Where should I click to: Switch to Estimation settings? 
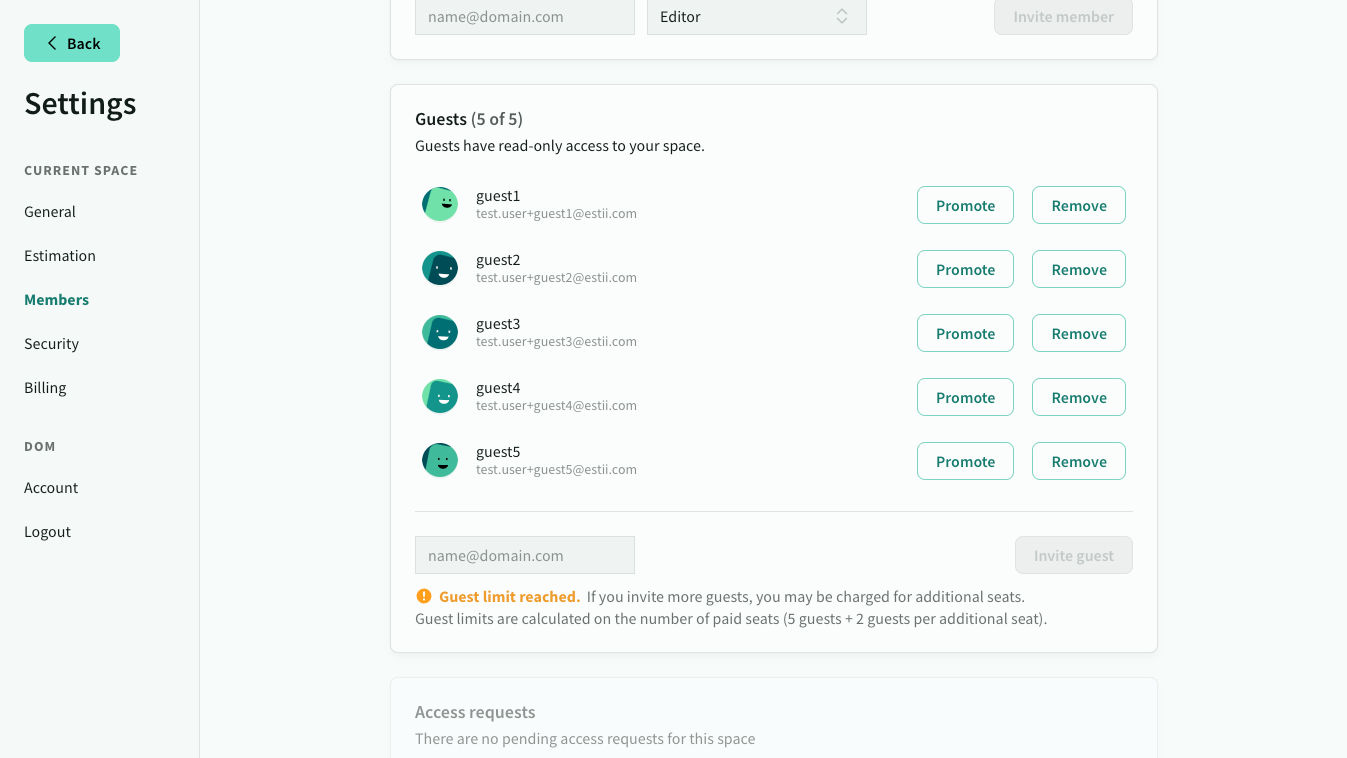click(60, 256)
